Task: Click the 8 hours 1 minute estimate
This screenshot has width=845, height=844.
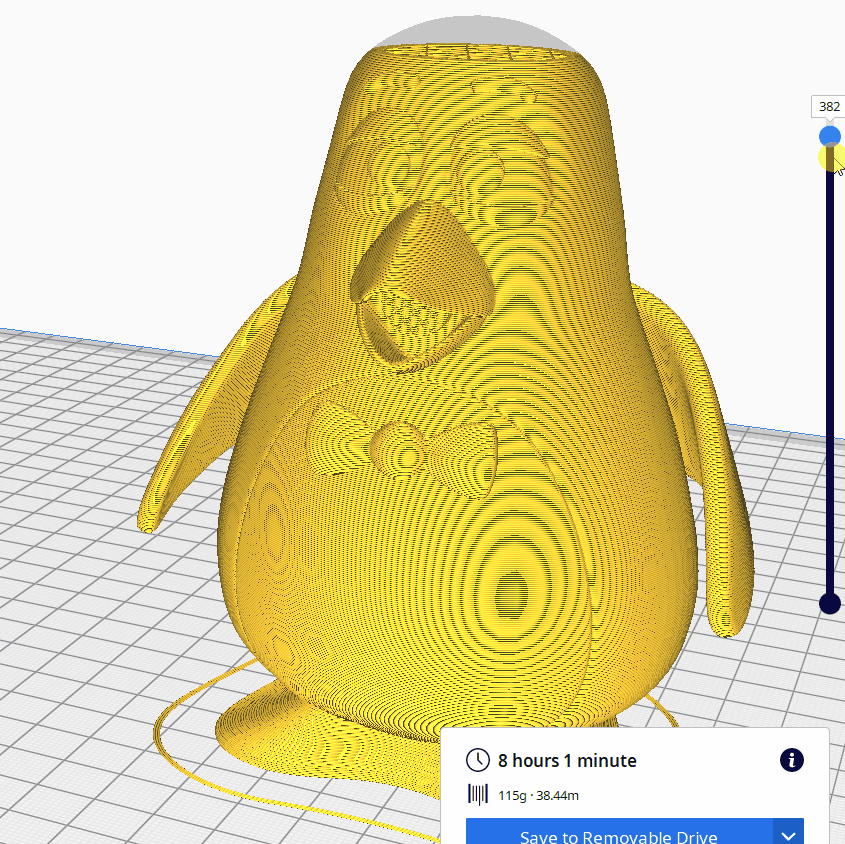Action: (x=567, y=760)
